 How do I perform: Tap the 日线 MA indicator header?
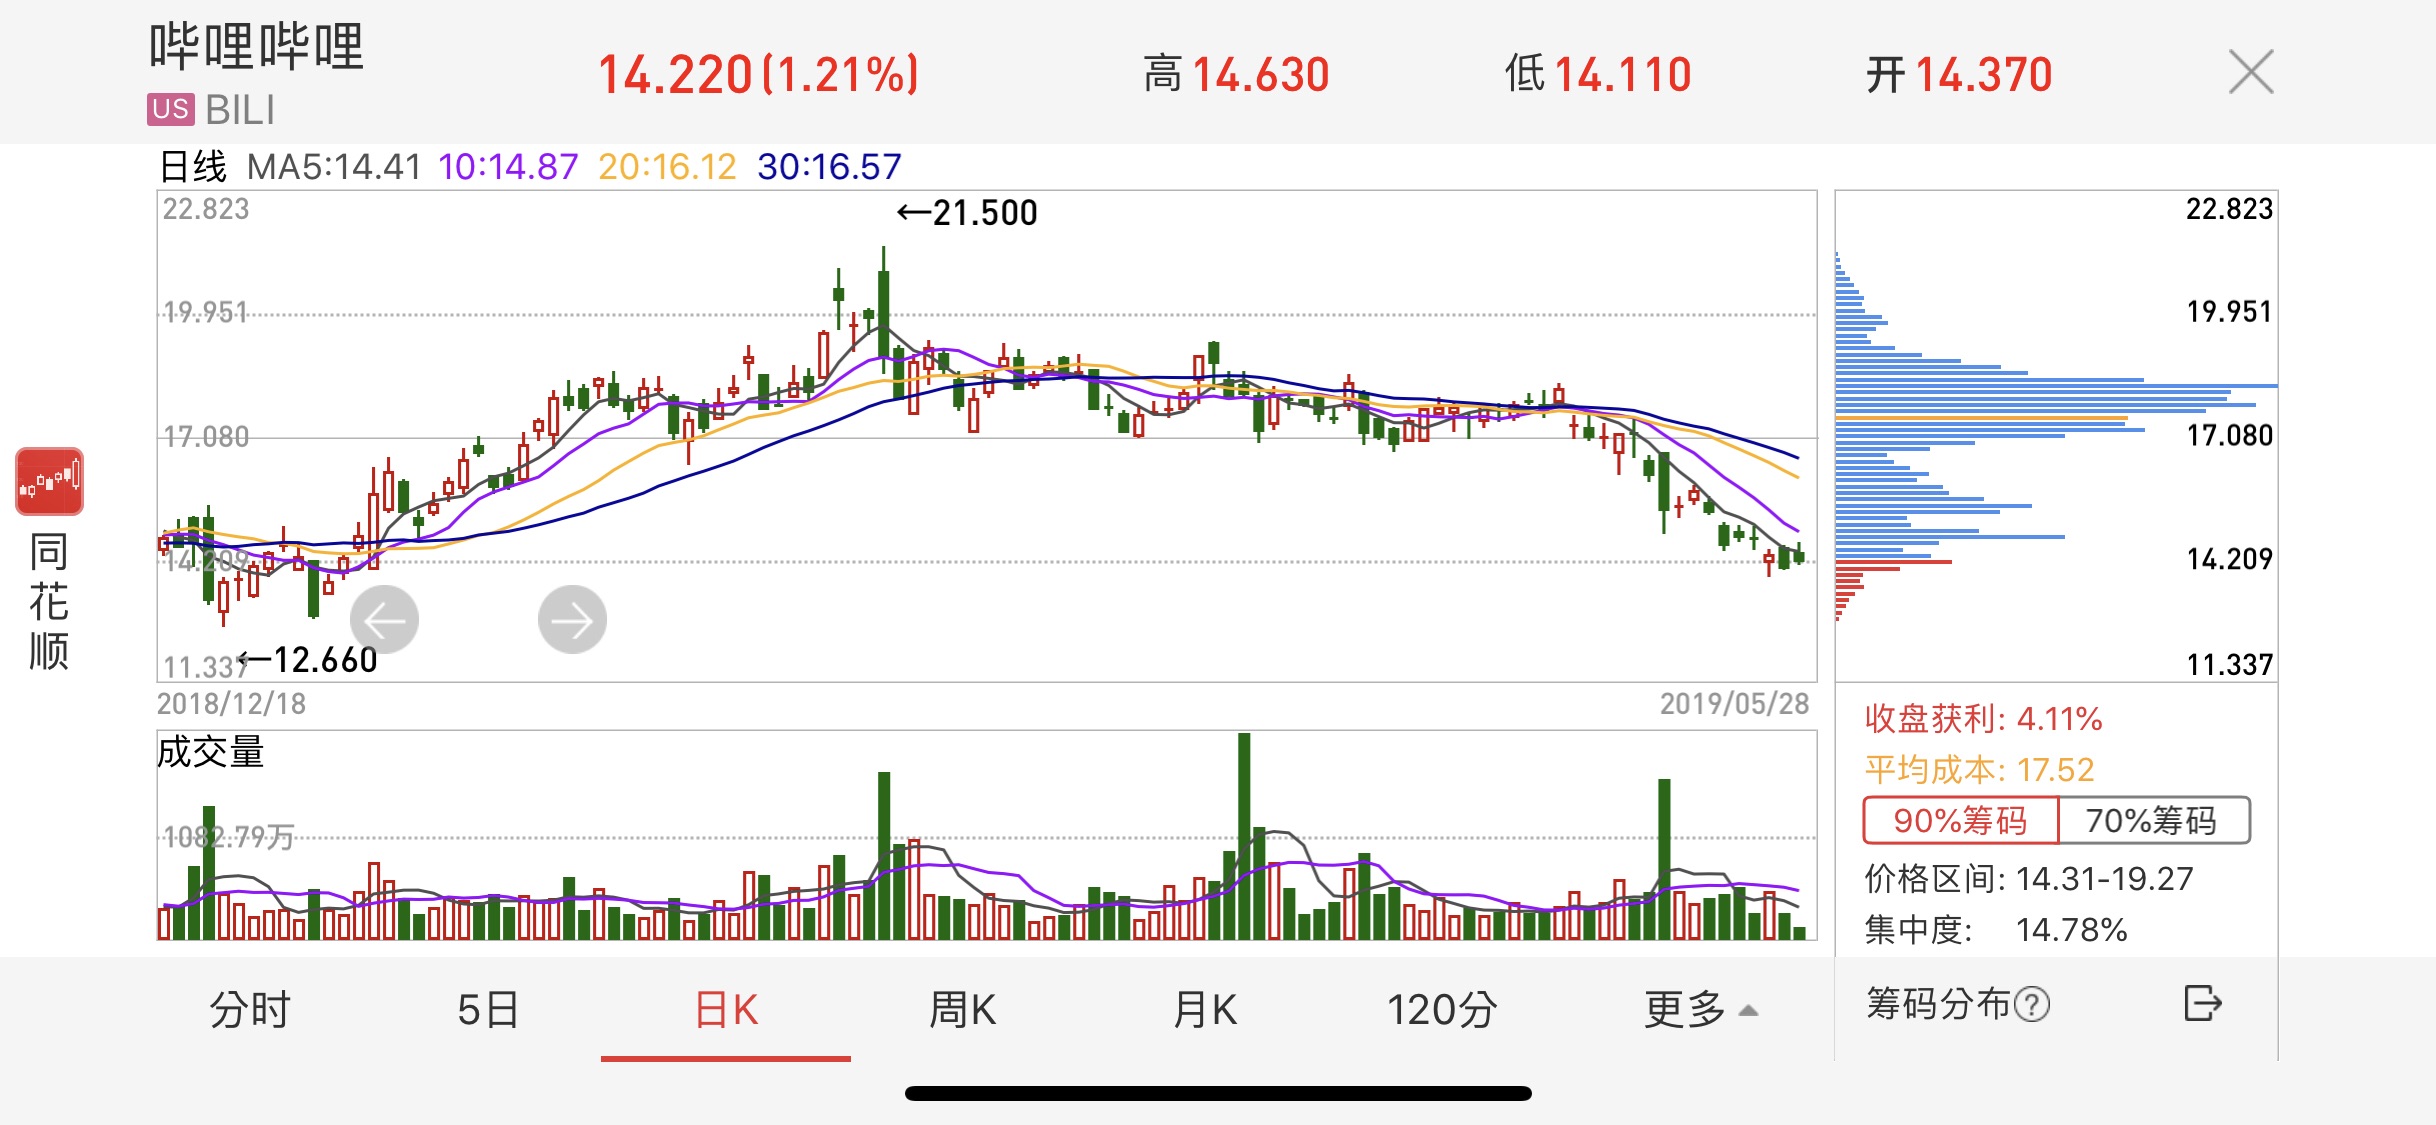point(194,166)
